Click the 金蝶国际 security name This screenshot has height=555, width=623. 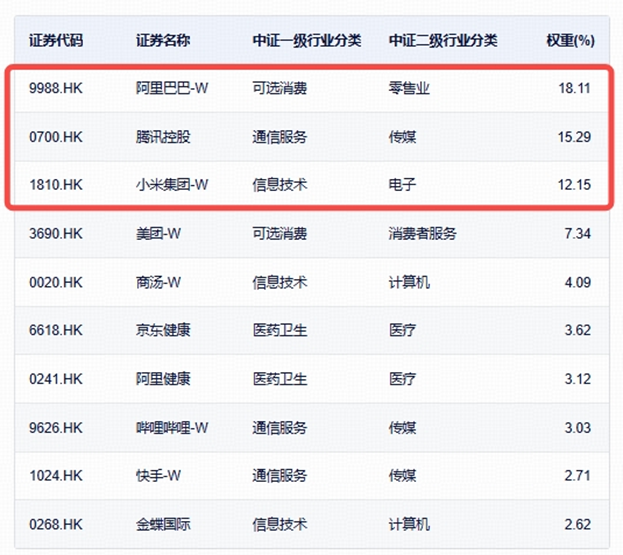(x=163, y=524)
